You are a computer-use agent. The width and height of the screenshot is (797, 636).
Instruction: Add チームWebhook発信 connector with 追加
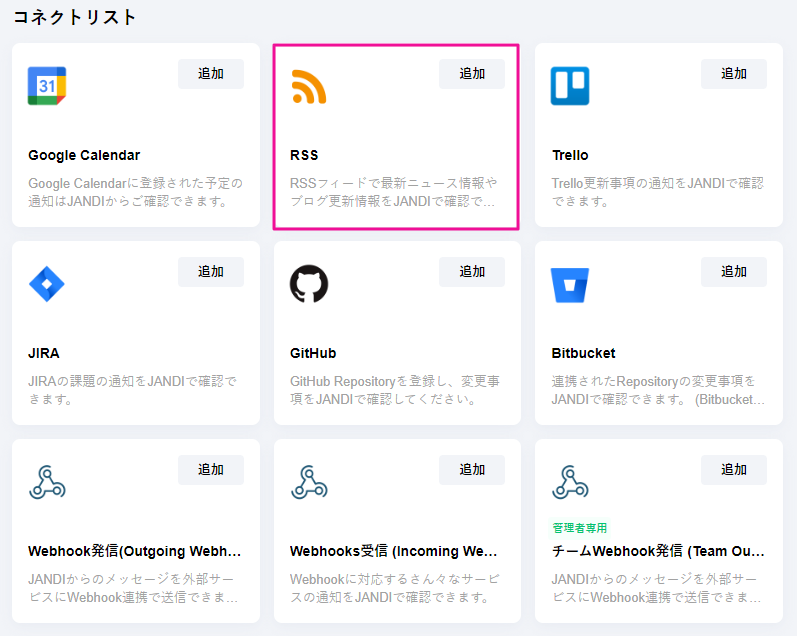point(733,470)
